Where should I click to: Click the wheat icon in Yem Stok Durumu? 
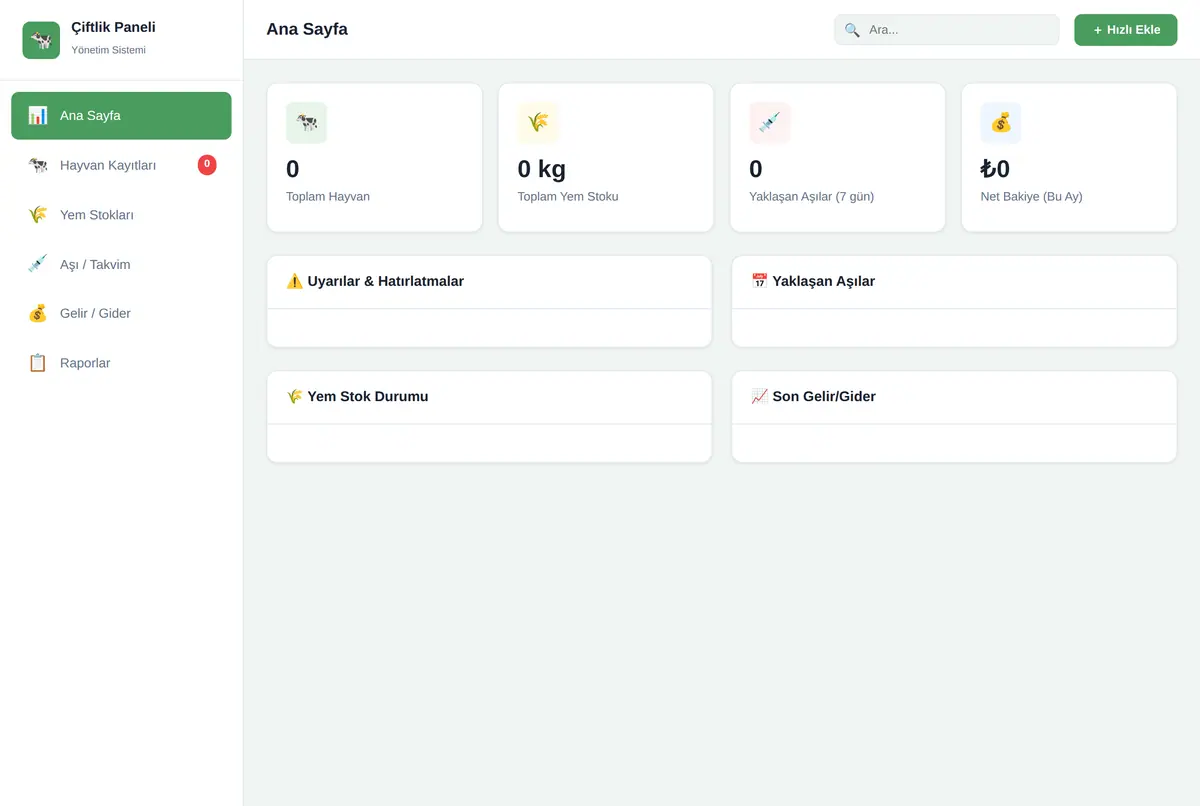295,396
